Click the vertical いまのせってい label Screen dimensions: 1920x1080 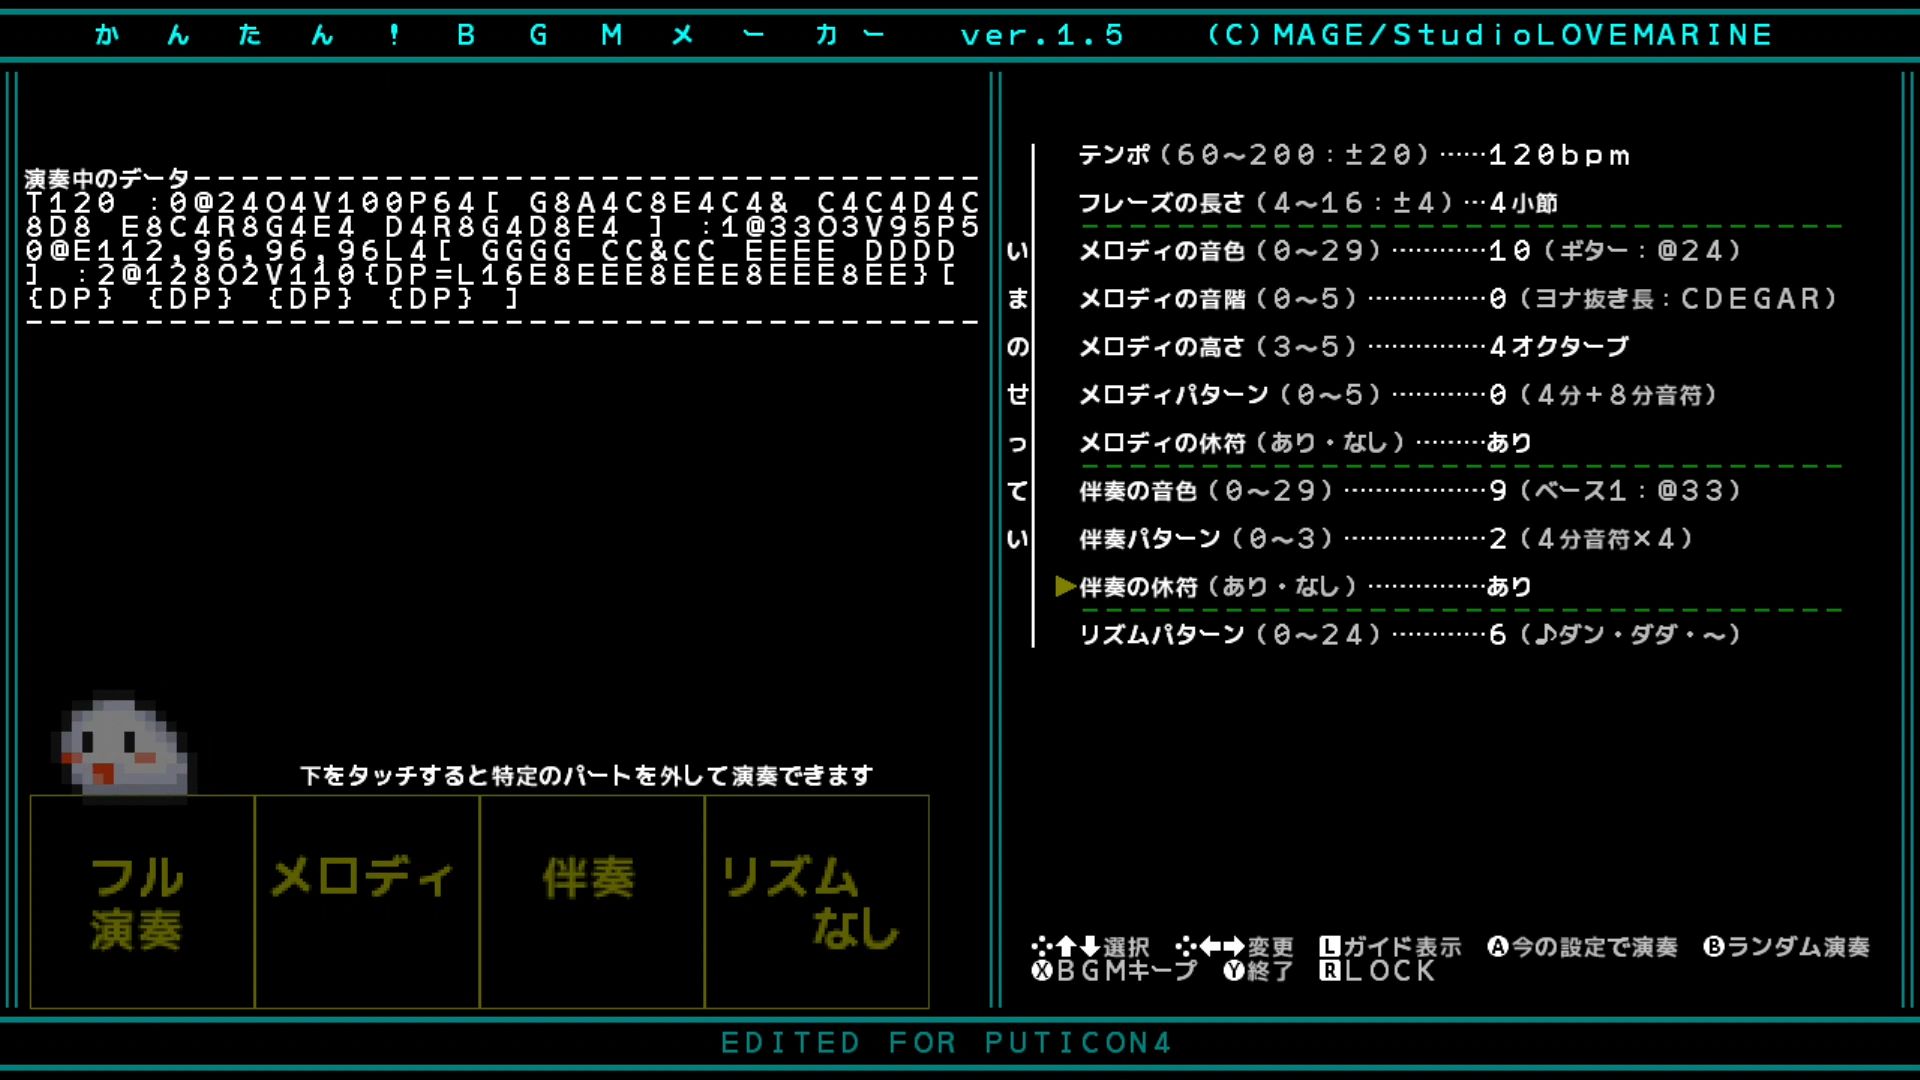click(1017, 395)
